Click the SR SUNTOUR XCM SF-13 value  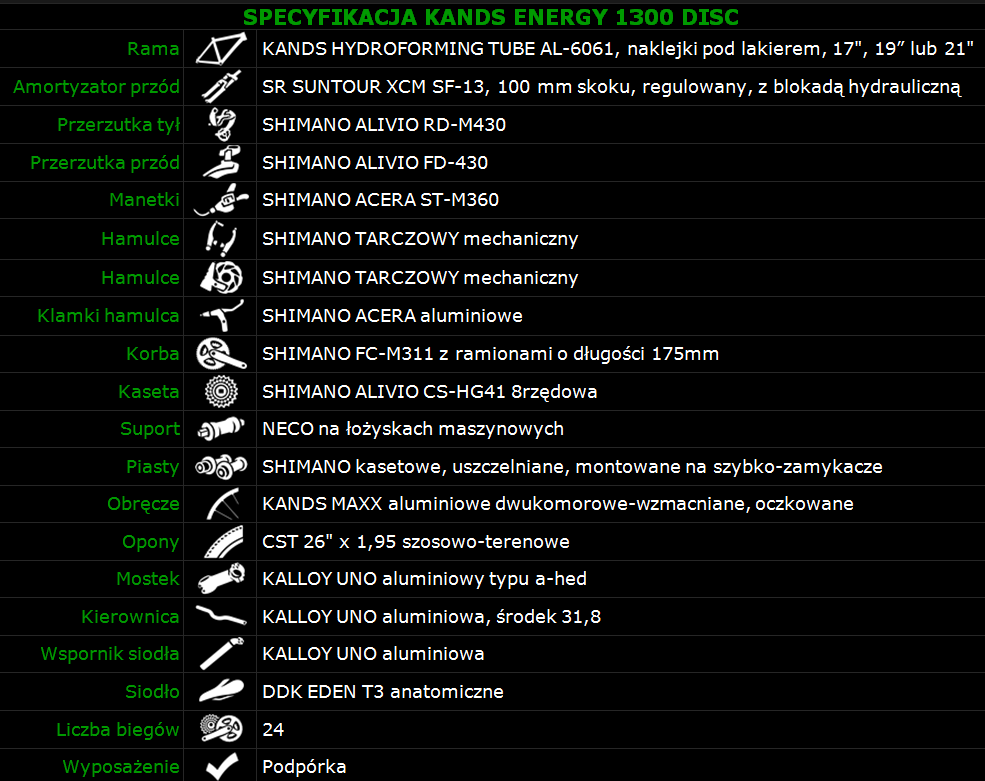pos(611,87)
